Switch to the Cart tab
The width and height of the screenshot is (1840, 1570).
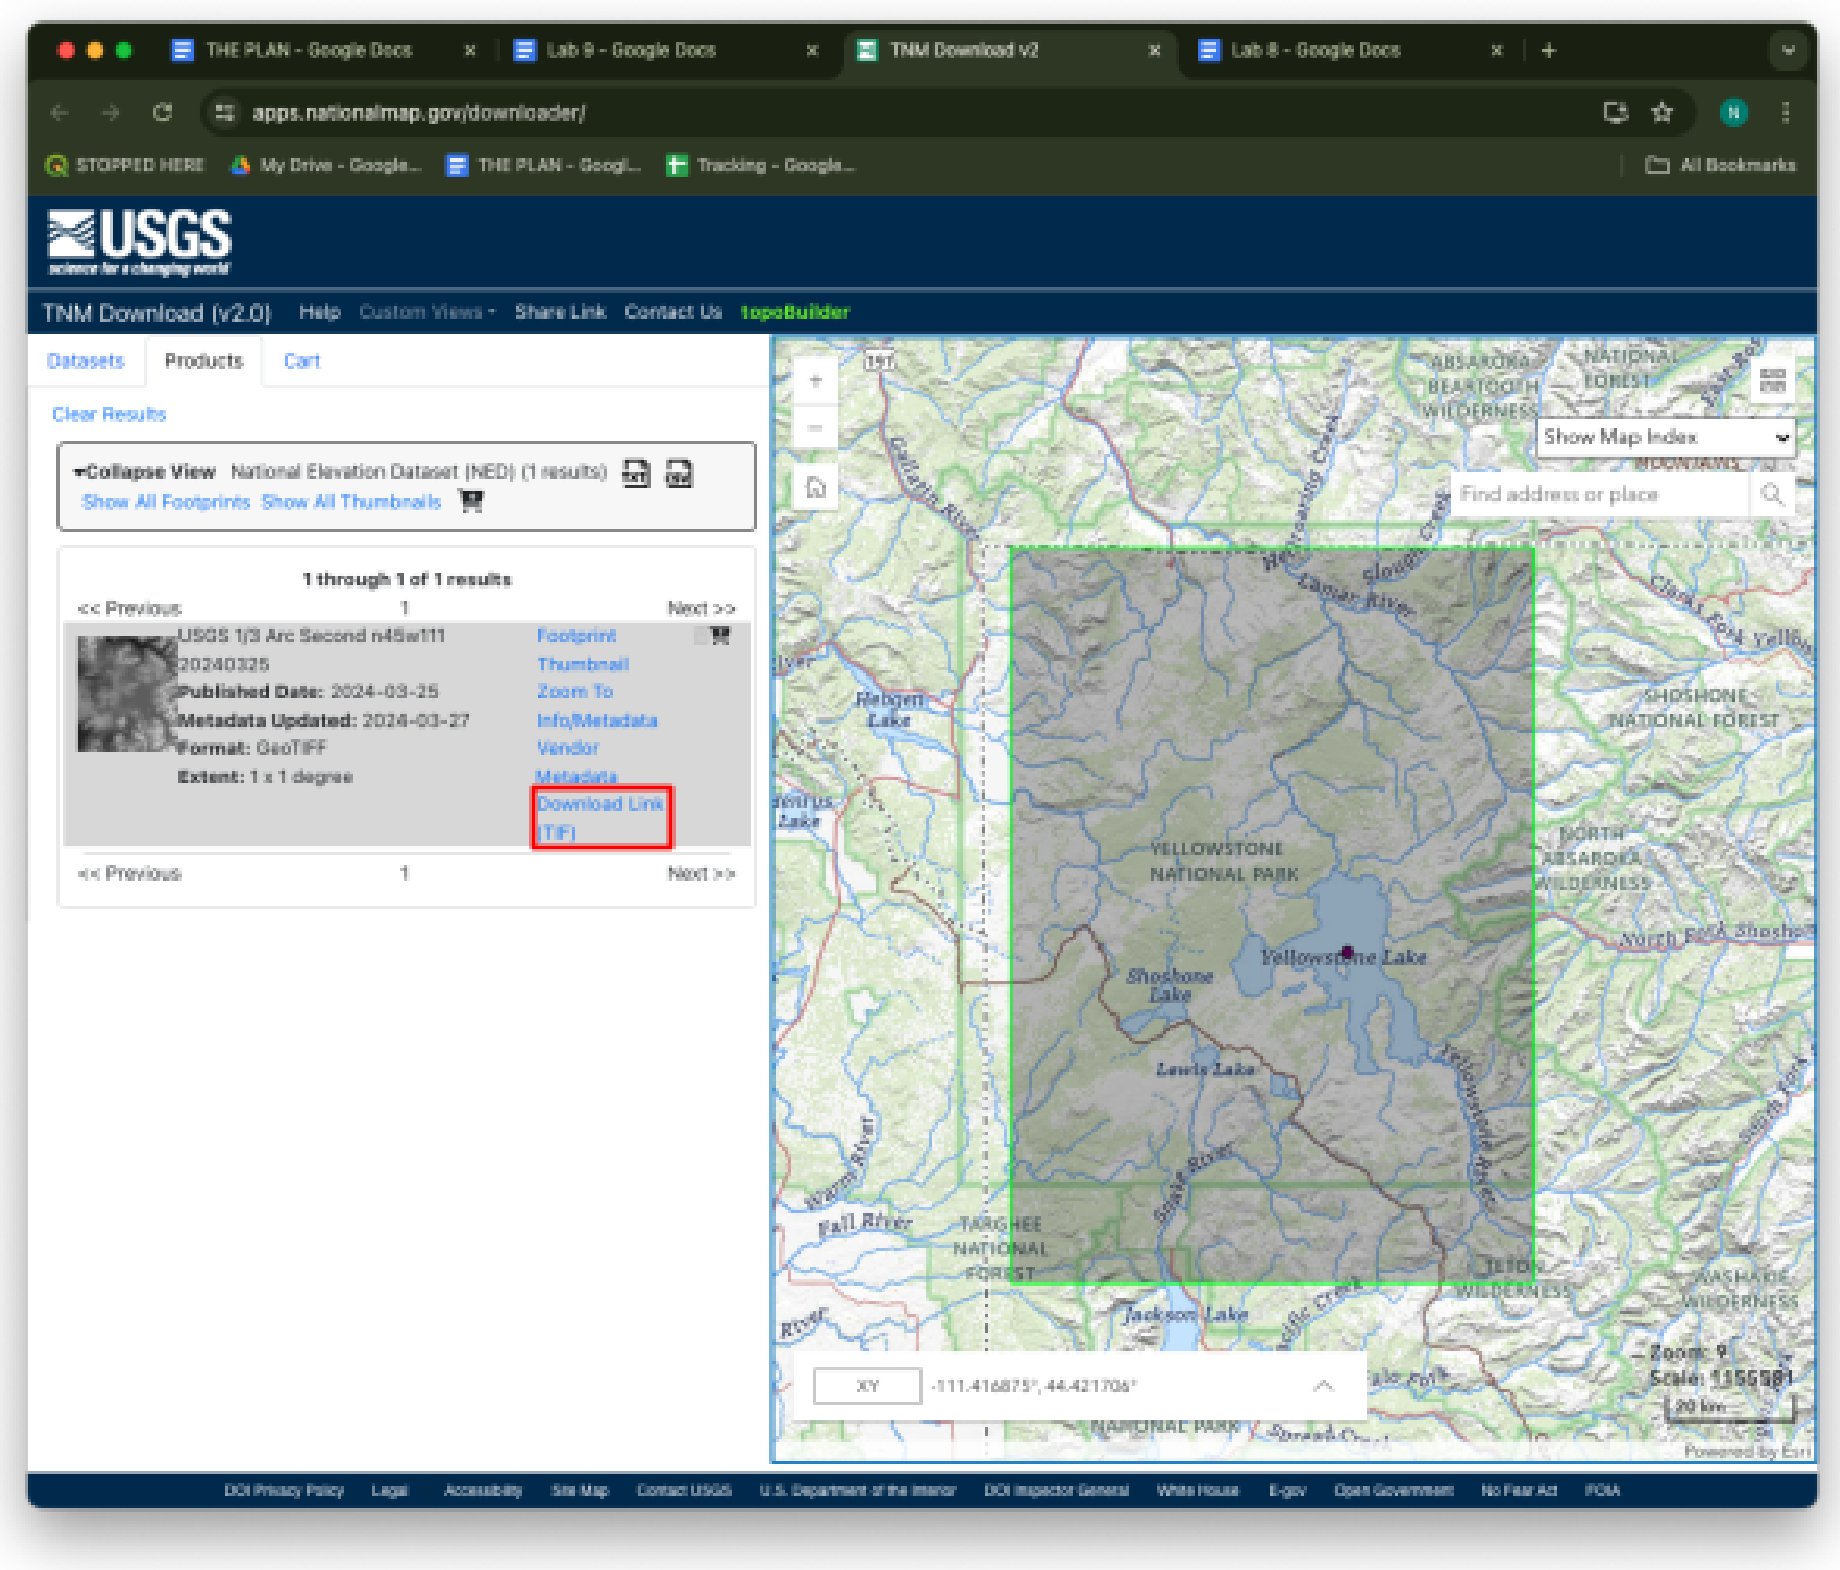point(302,361)
